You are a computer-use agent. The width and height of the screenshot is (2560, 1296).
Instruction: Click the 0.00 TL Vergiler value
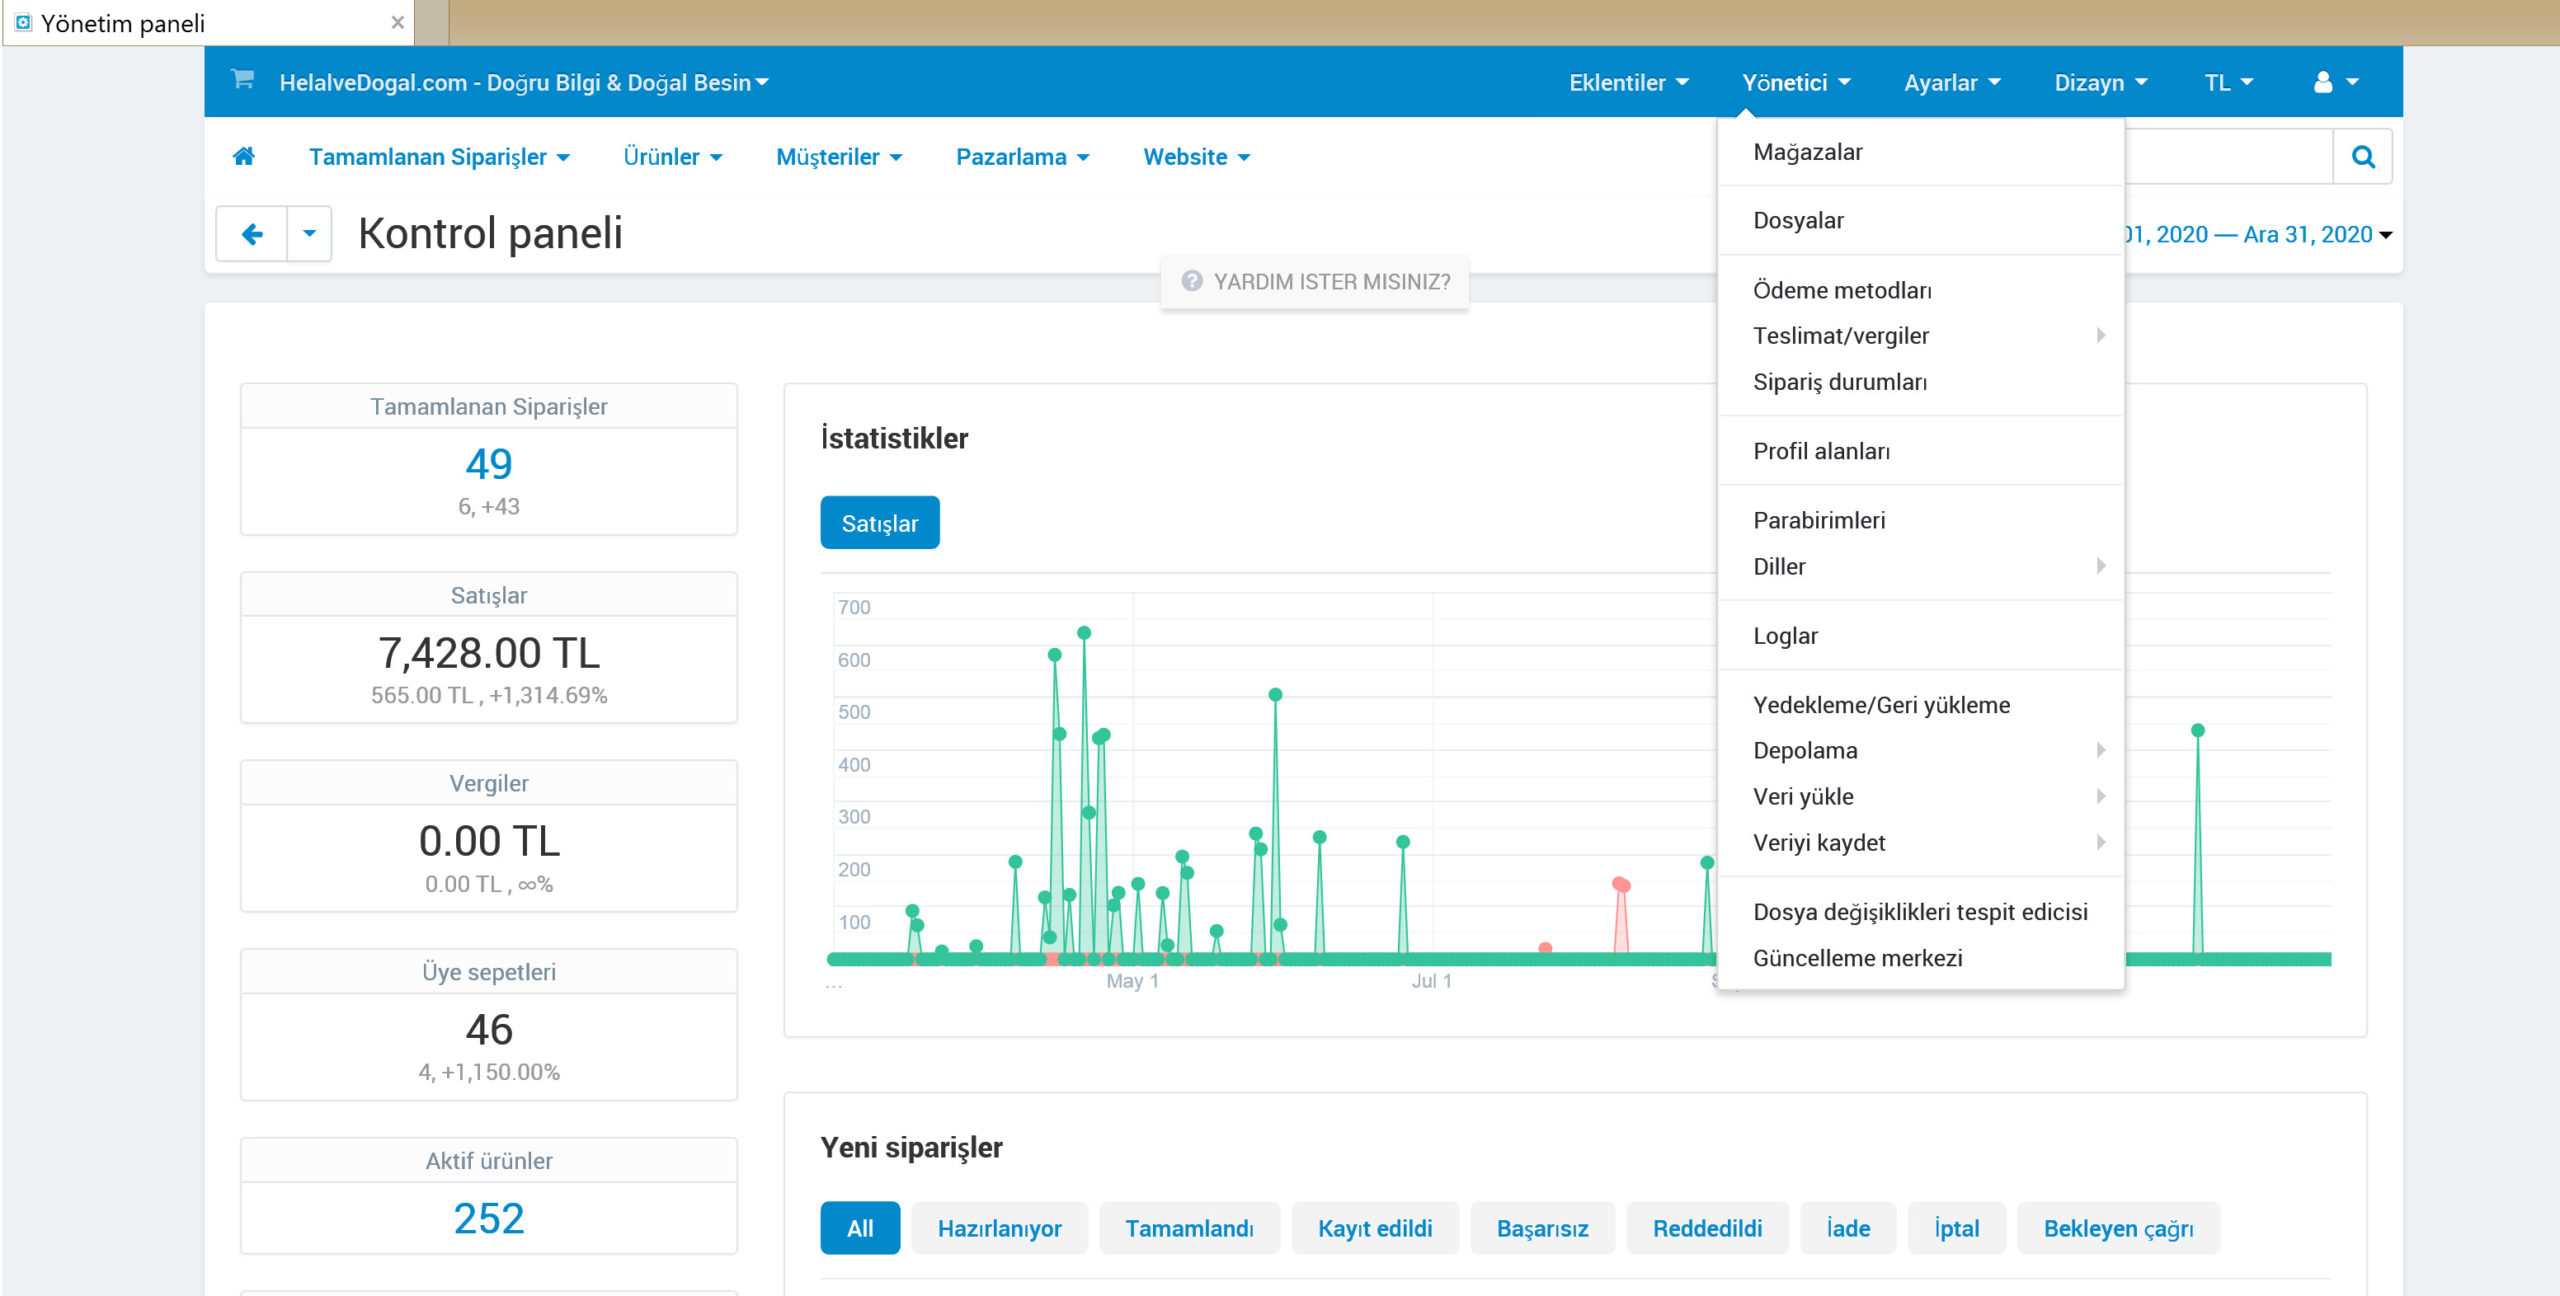click(x=489, y=841)
